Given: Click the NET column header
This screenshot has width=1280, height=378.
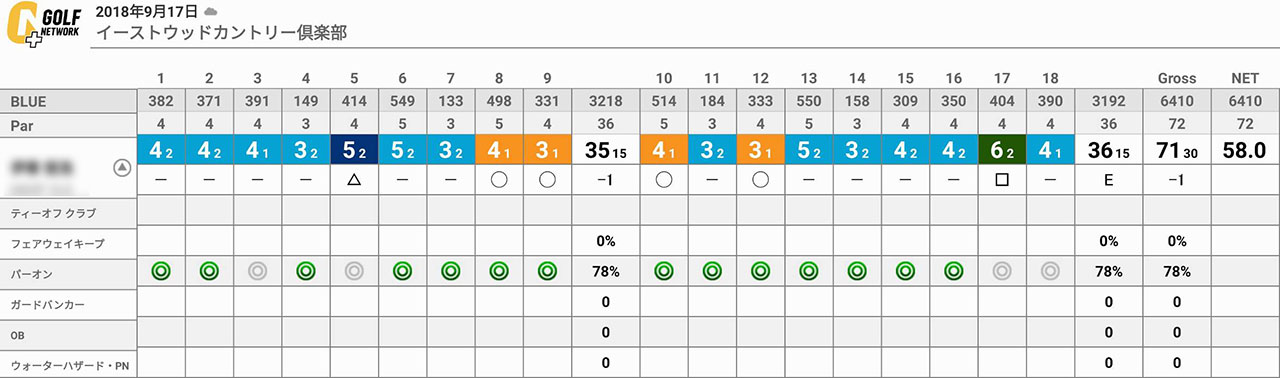Looking at the screenshot, I should (x=1245, y=78).
